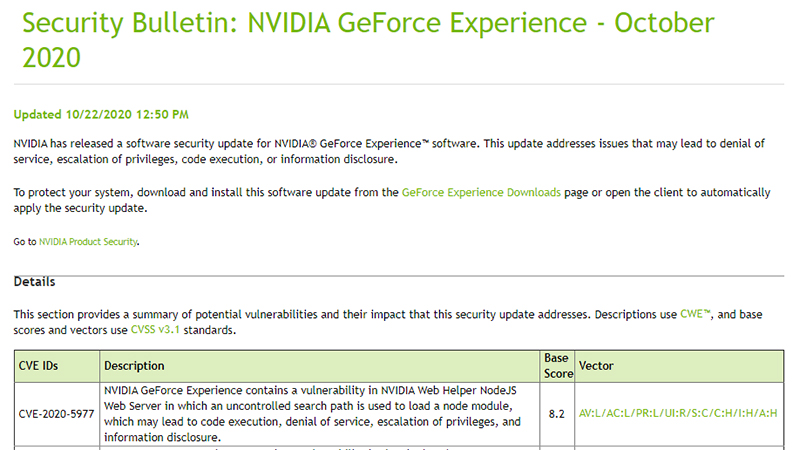Open the GeForce Experience Downloads link

(x=481, y=192)
